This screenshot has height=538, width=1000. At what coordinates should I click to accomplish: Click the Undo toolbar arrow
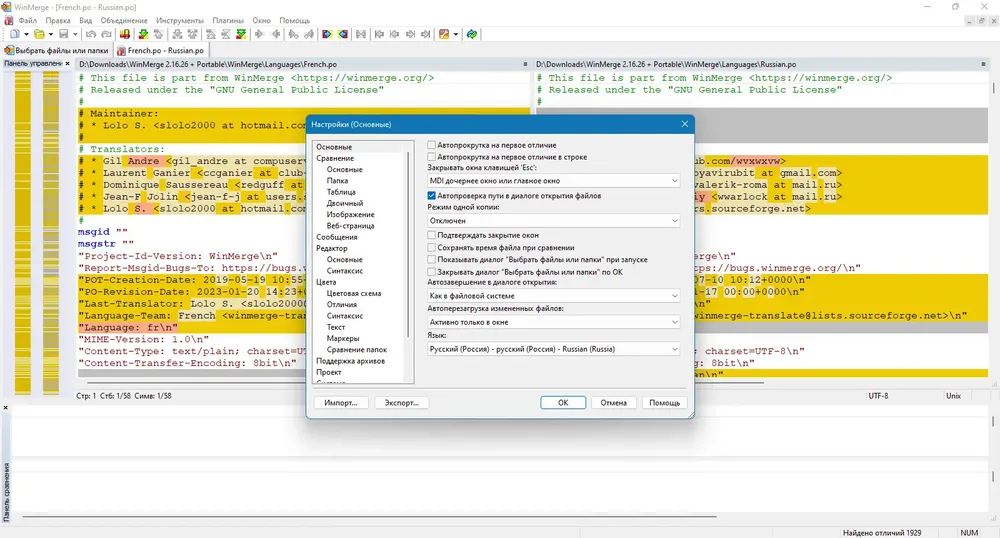click(x=91, y=34)
